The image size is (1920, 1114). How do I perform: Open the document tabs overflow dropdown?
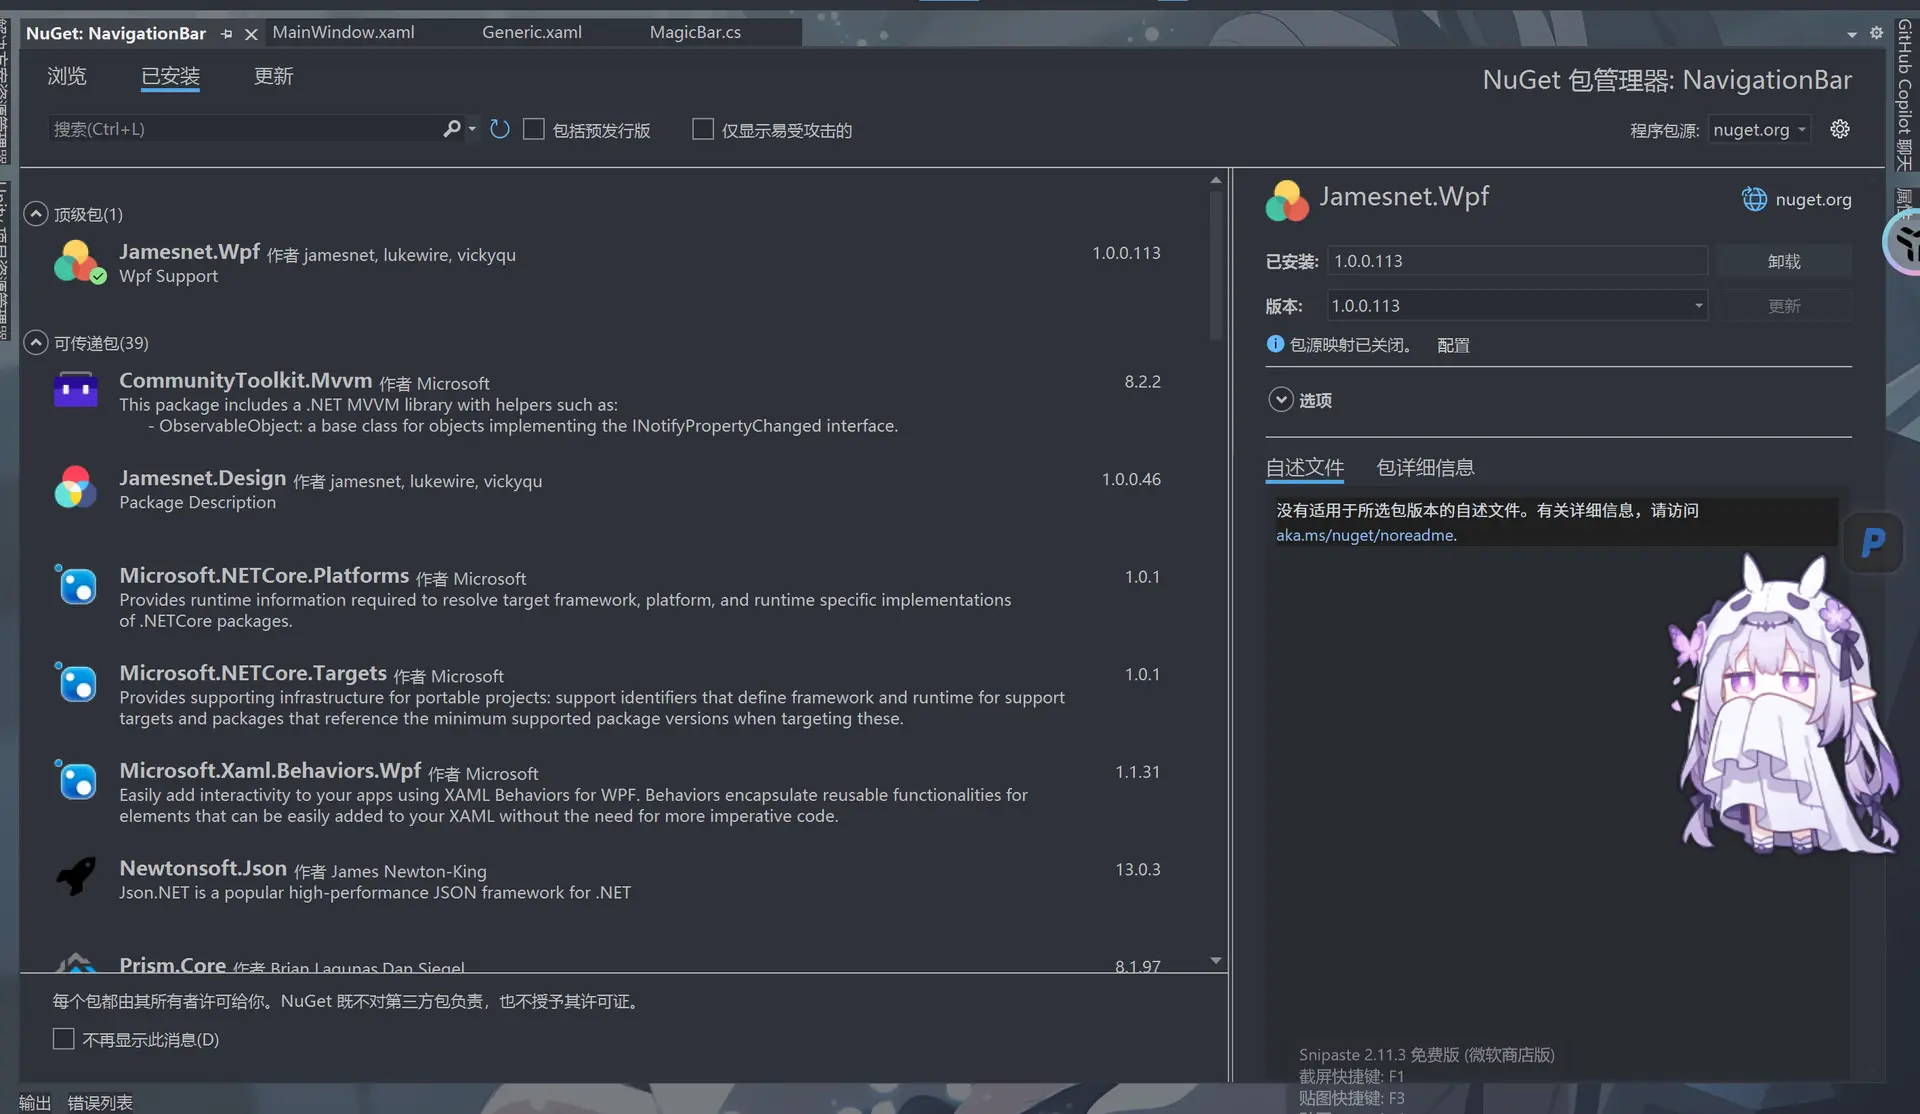(1852, 34)
